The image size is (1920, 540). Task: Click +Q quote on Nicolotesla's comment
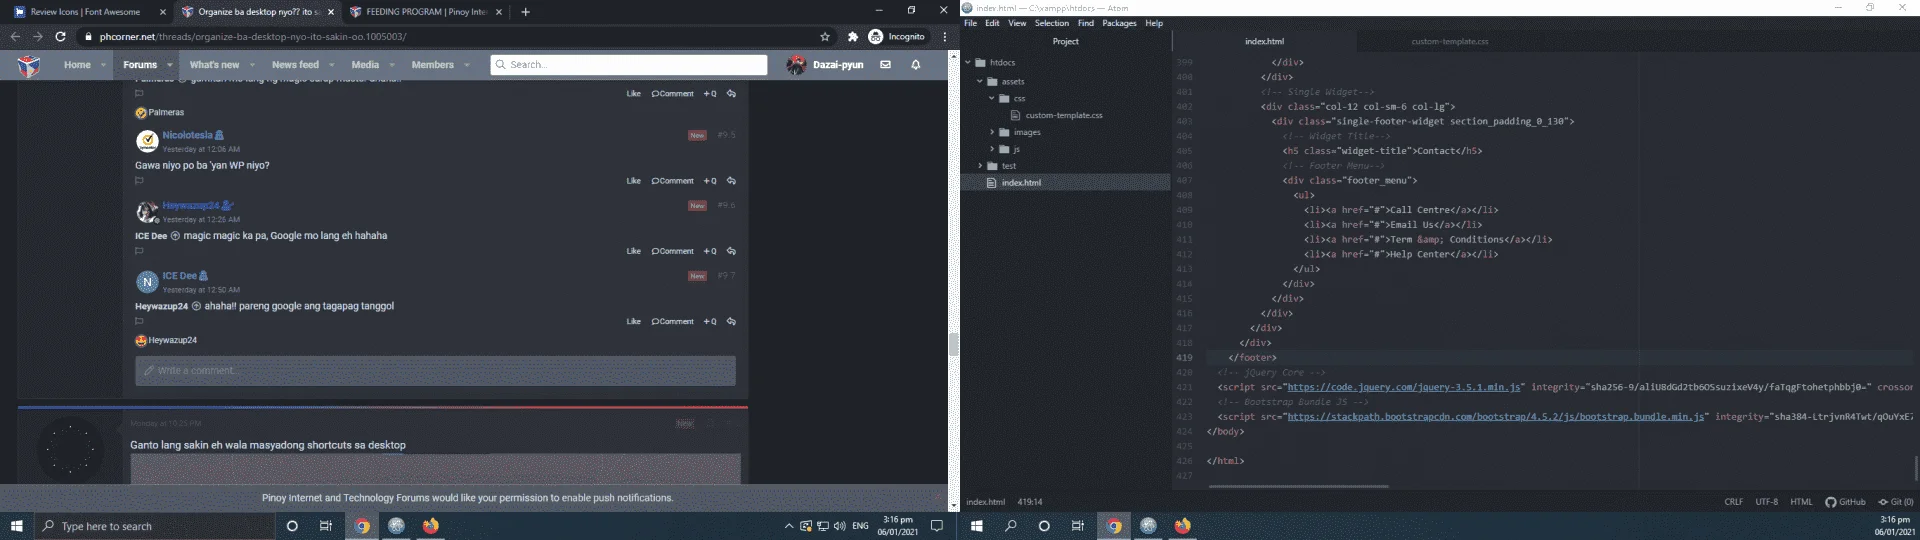pyautogui.click(x=709, y=181)
